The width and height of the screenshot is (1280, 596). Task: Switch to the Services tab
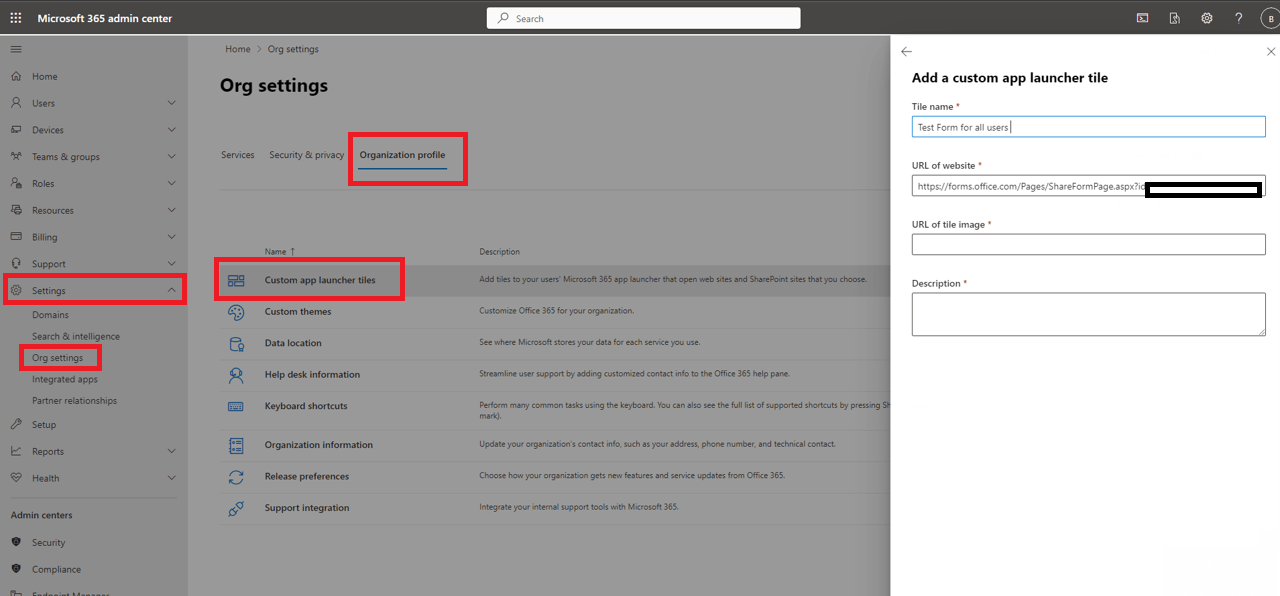[x=237, y=154]
